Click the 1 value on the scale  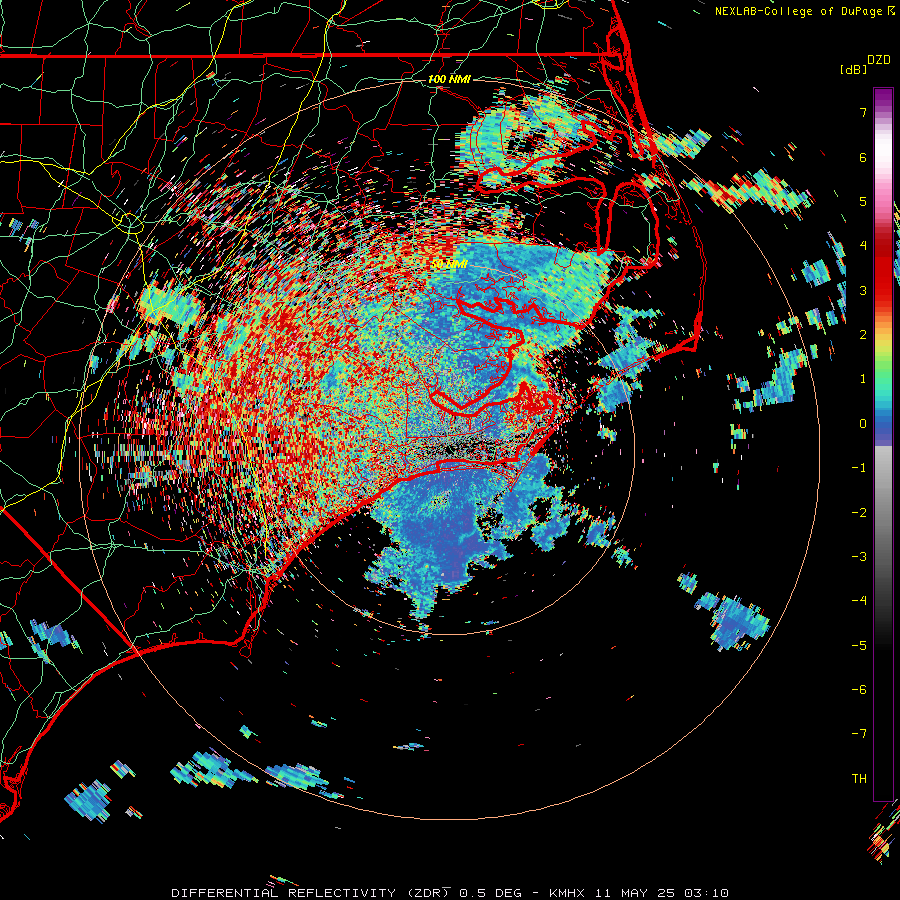point(863,379)
